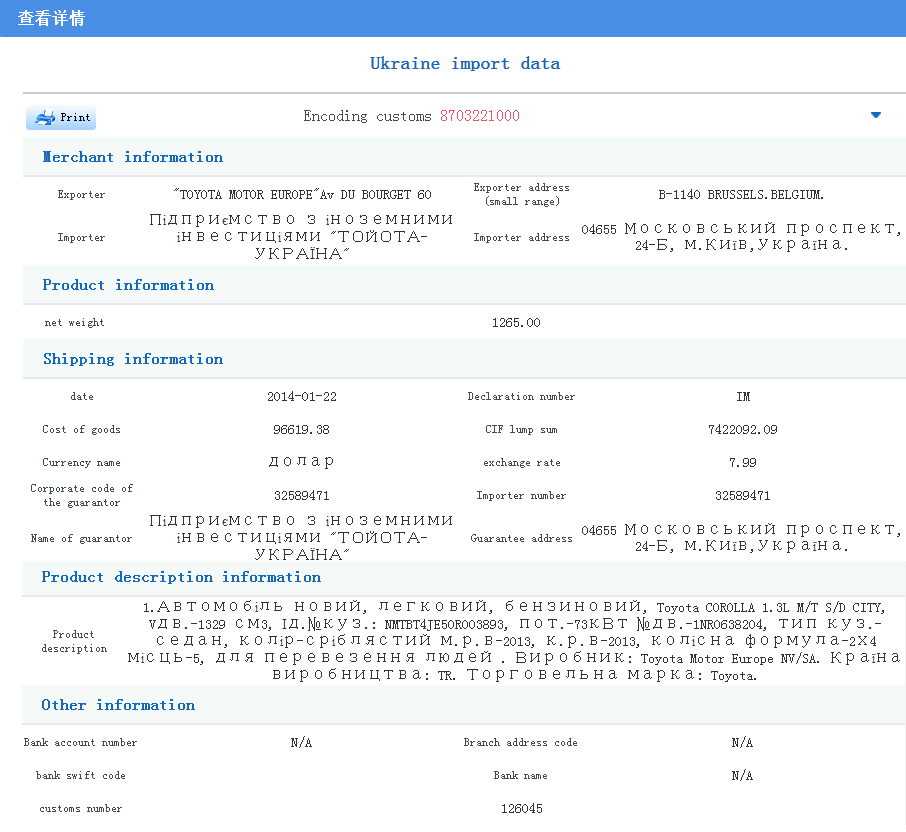This screenshot has width=906, height=832.
Task: Click the 'Product description' field label
Action: [x=74, y=641]
